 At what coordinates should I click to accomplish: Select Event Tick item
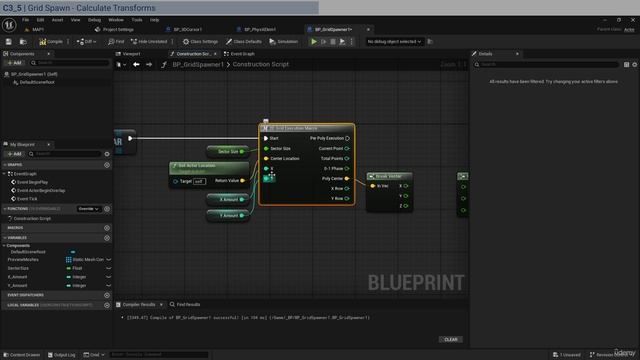(x=27, y=199)
